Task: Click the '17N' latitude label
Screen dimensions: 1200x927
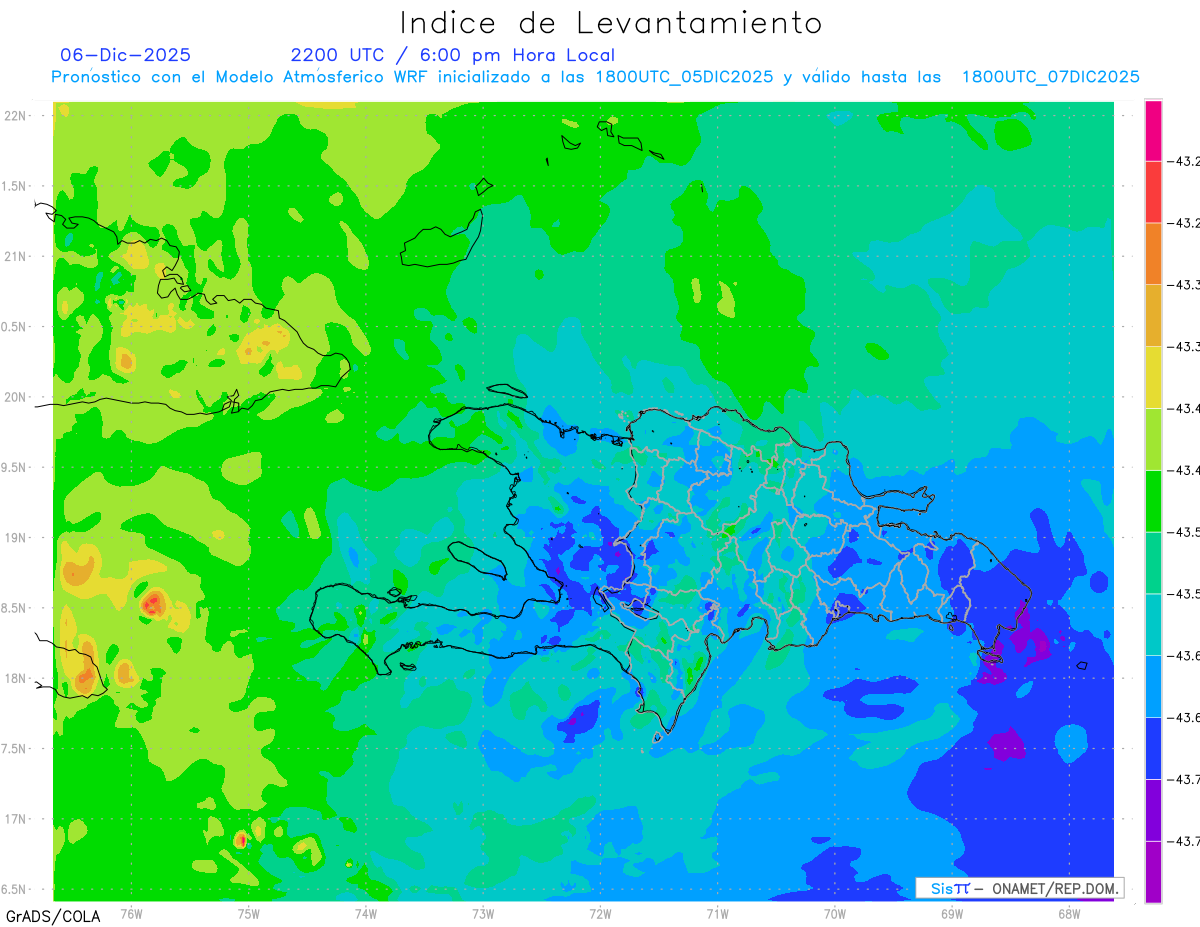Action: 15,819
